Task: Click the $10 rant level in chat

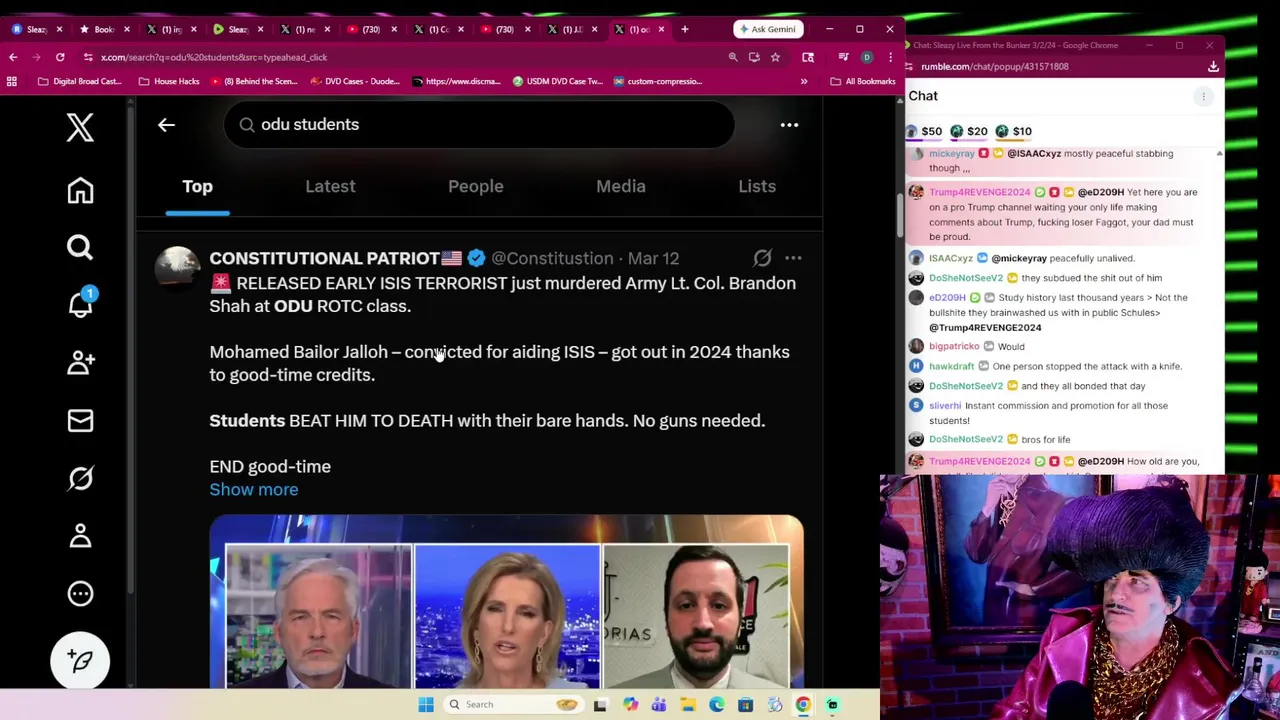Action: (1014, 131)
